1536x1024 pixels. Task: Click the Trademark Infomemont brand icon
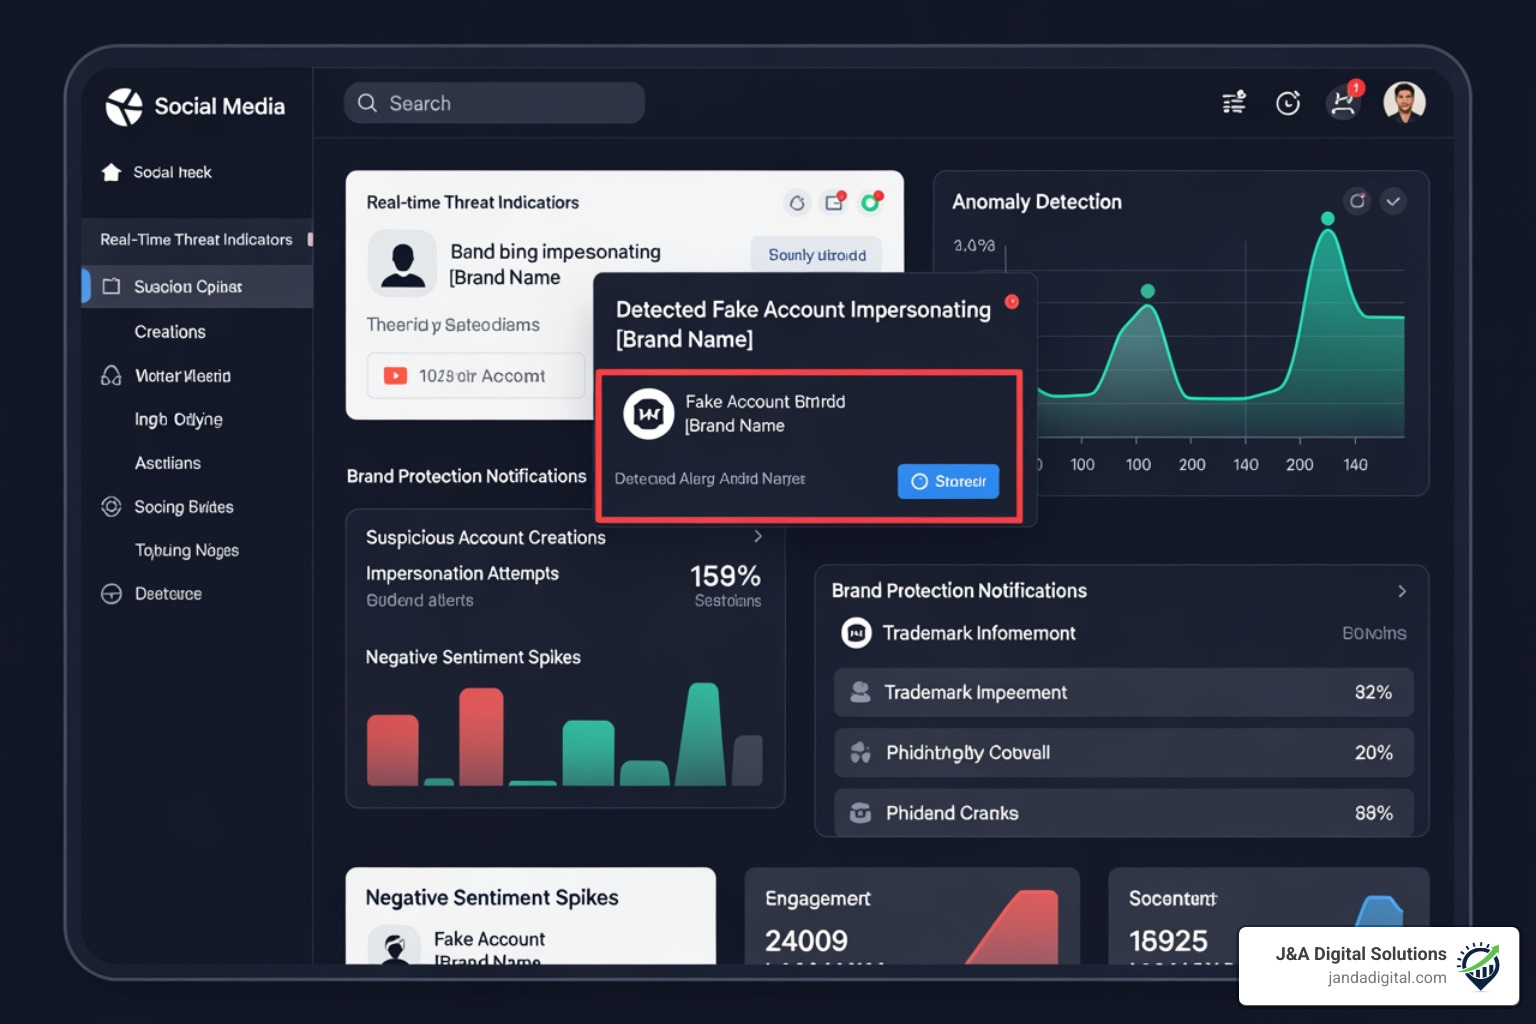[x=856, y=633]
